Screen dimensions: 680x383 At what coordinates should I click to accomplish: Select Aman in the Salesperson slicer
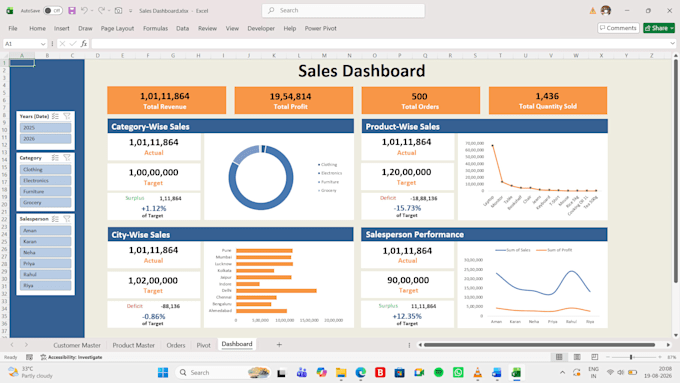(45, 231)
